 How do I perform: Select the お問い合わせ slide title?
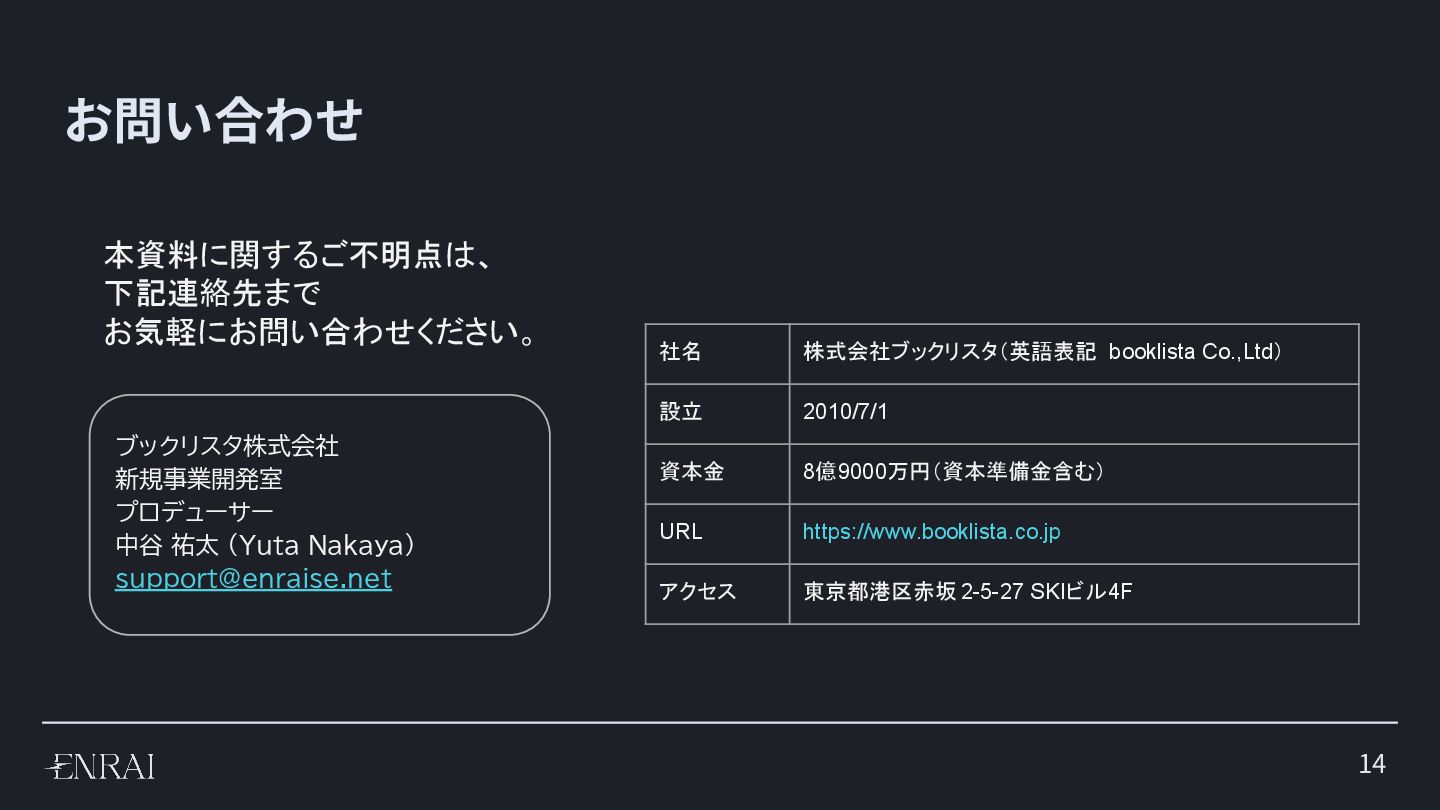click(x=213, y=120)
